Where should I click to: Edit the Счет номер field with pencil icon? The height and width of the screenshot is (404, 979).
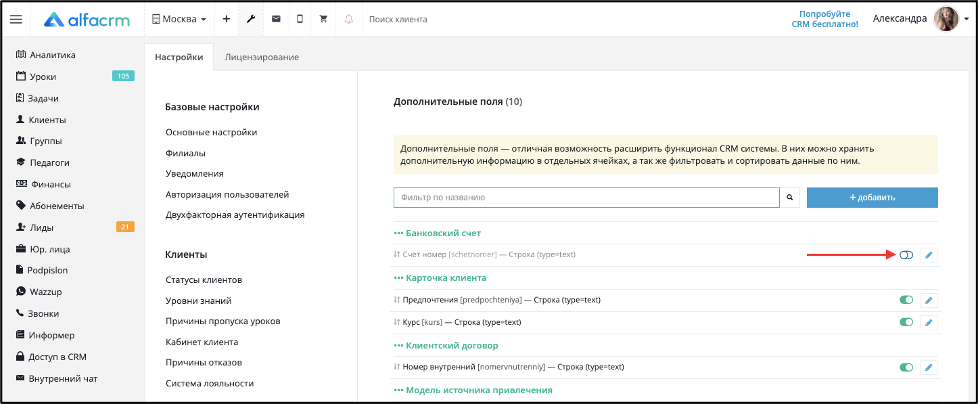pos(928,255)
